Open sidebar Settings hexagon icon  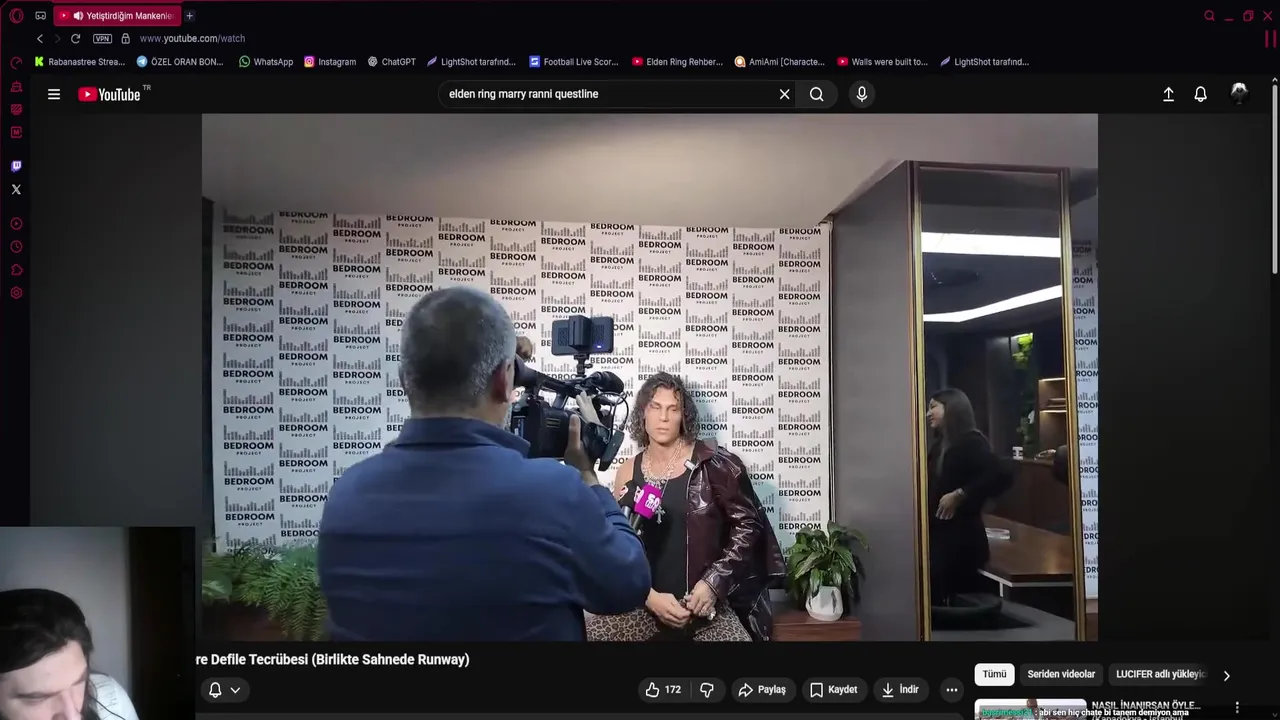[x=16, y=293]
